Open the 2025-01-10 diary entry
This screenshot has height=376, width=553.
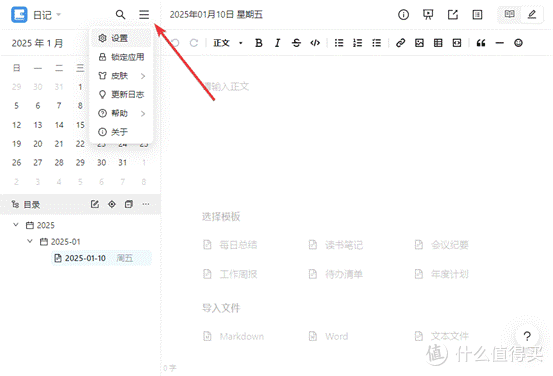[x=102, y=258]
